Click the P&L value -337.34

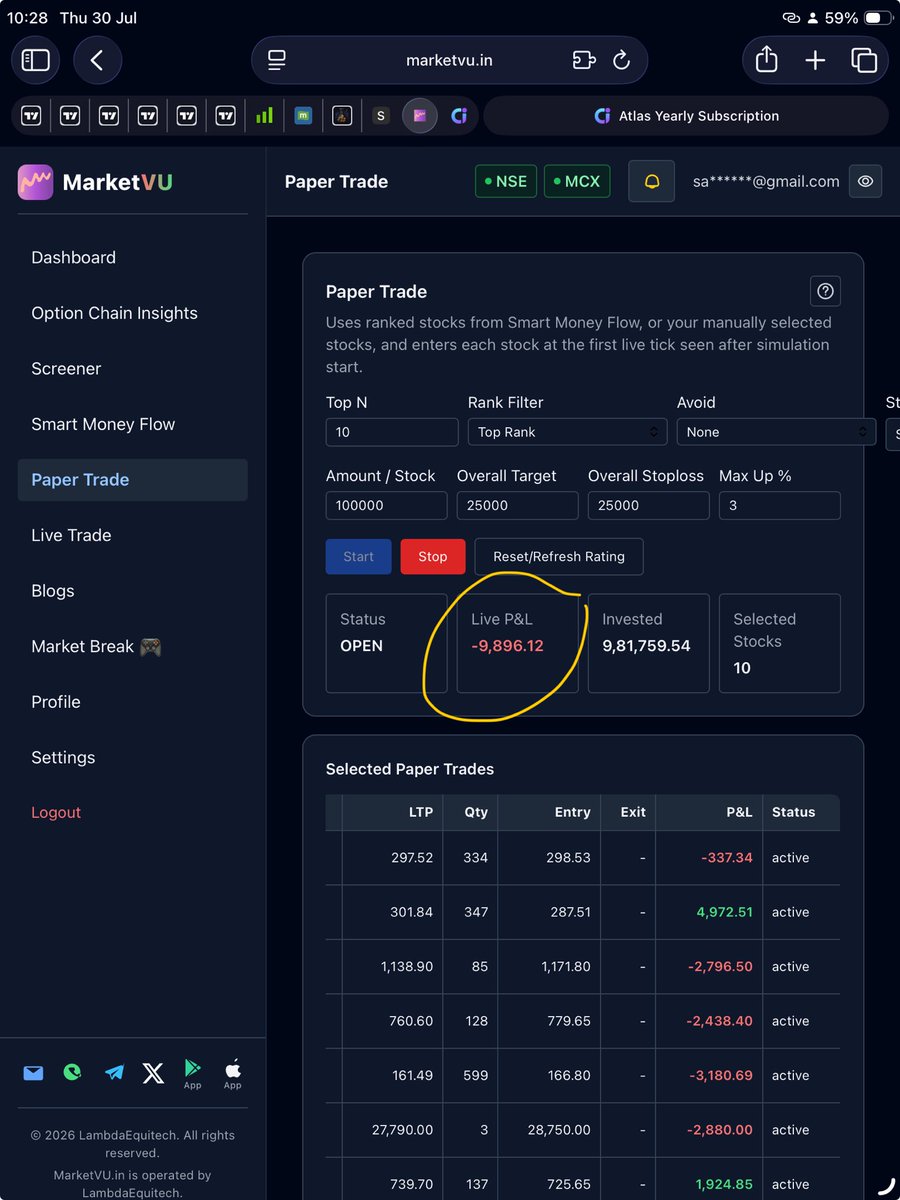[726, 857]
